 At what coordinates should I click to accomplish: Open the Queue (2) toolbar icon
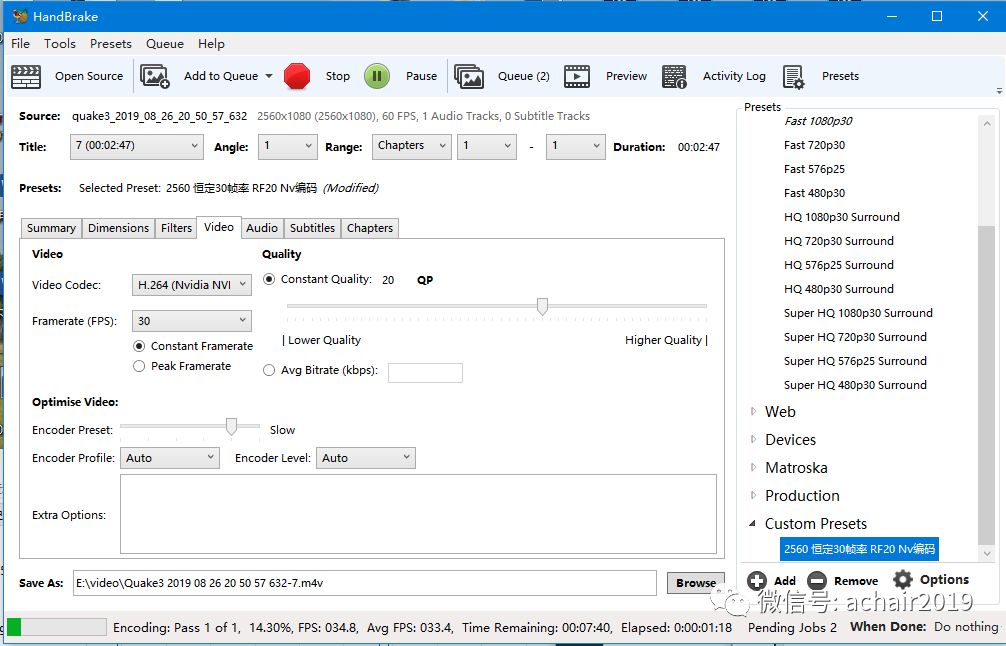[469, 76]
